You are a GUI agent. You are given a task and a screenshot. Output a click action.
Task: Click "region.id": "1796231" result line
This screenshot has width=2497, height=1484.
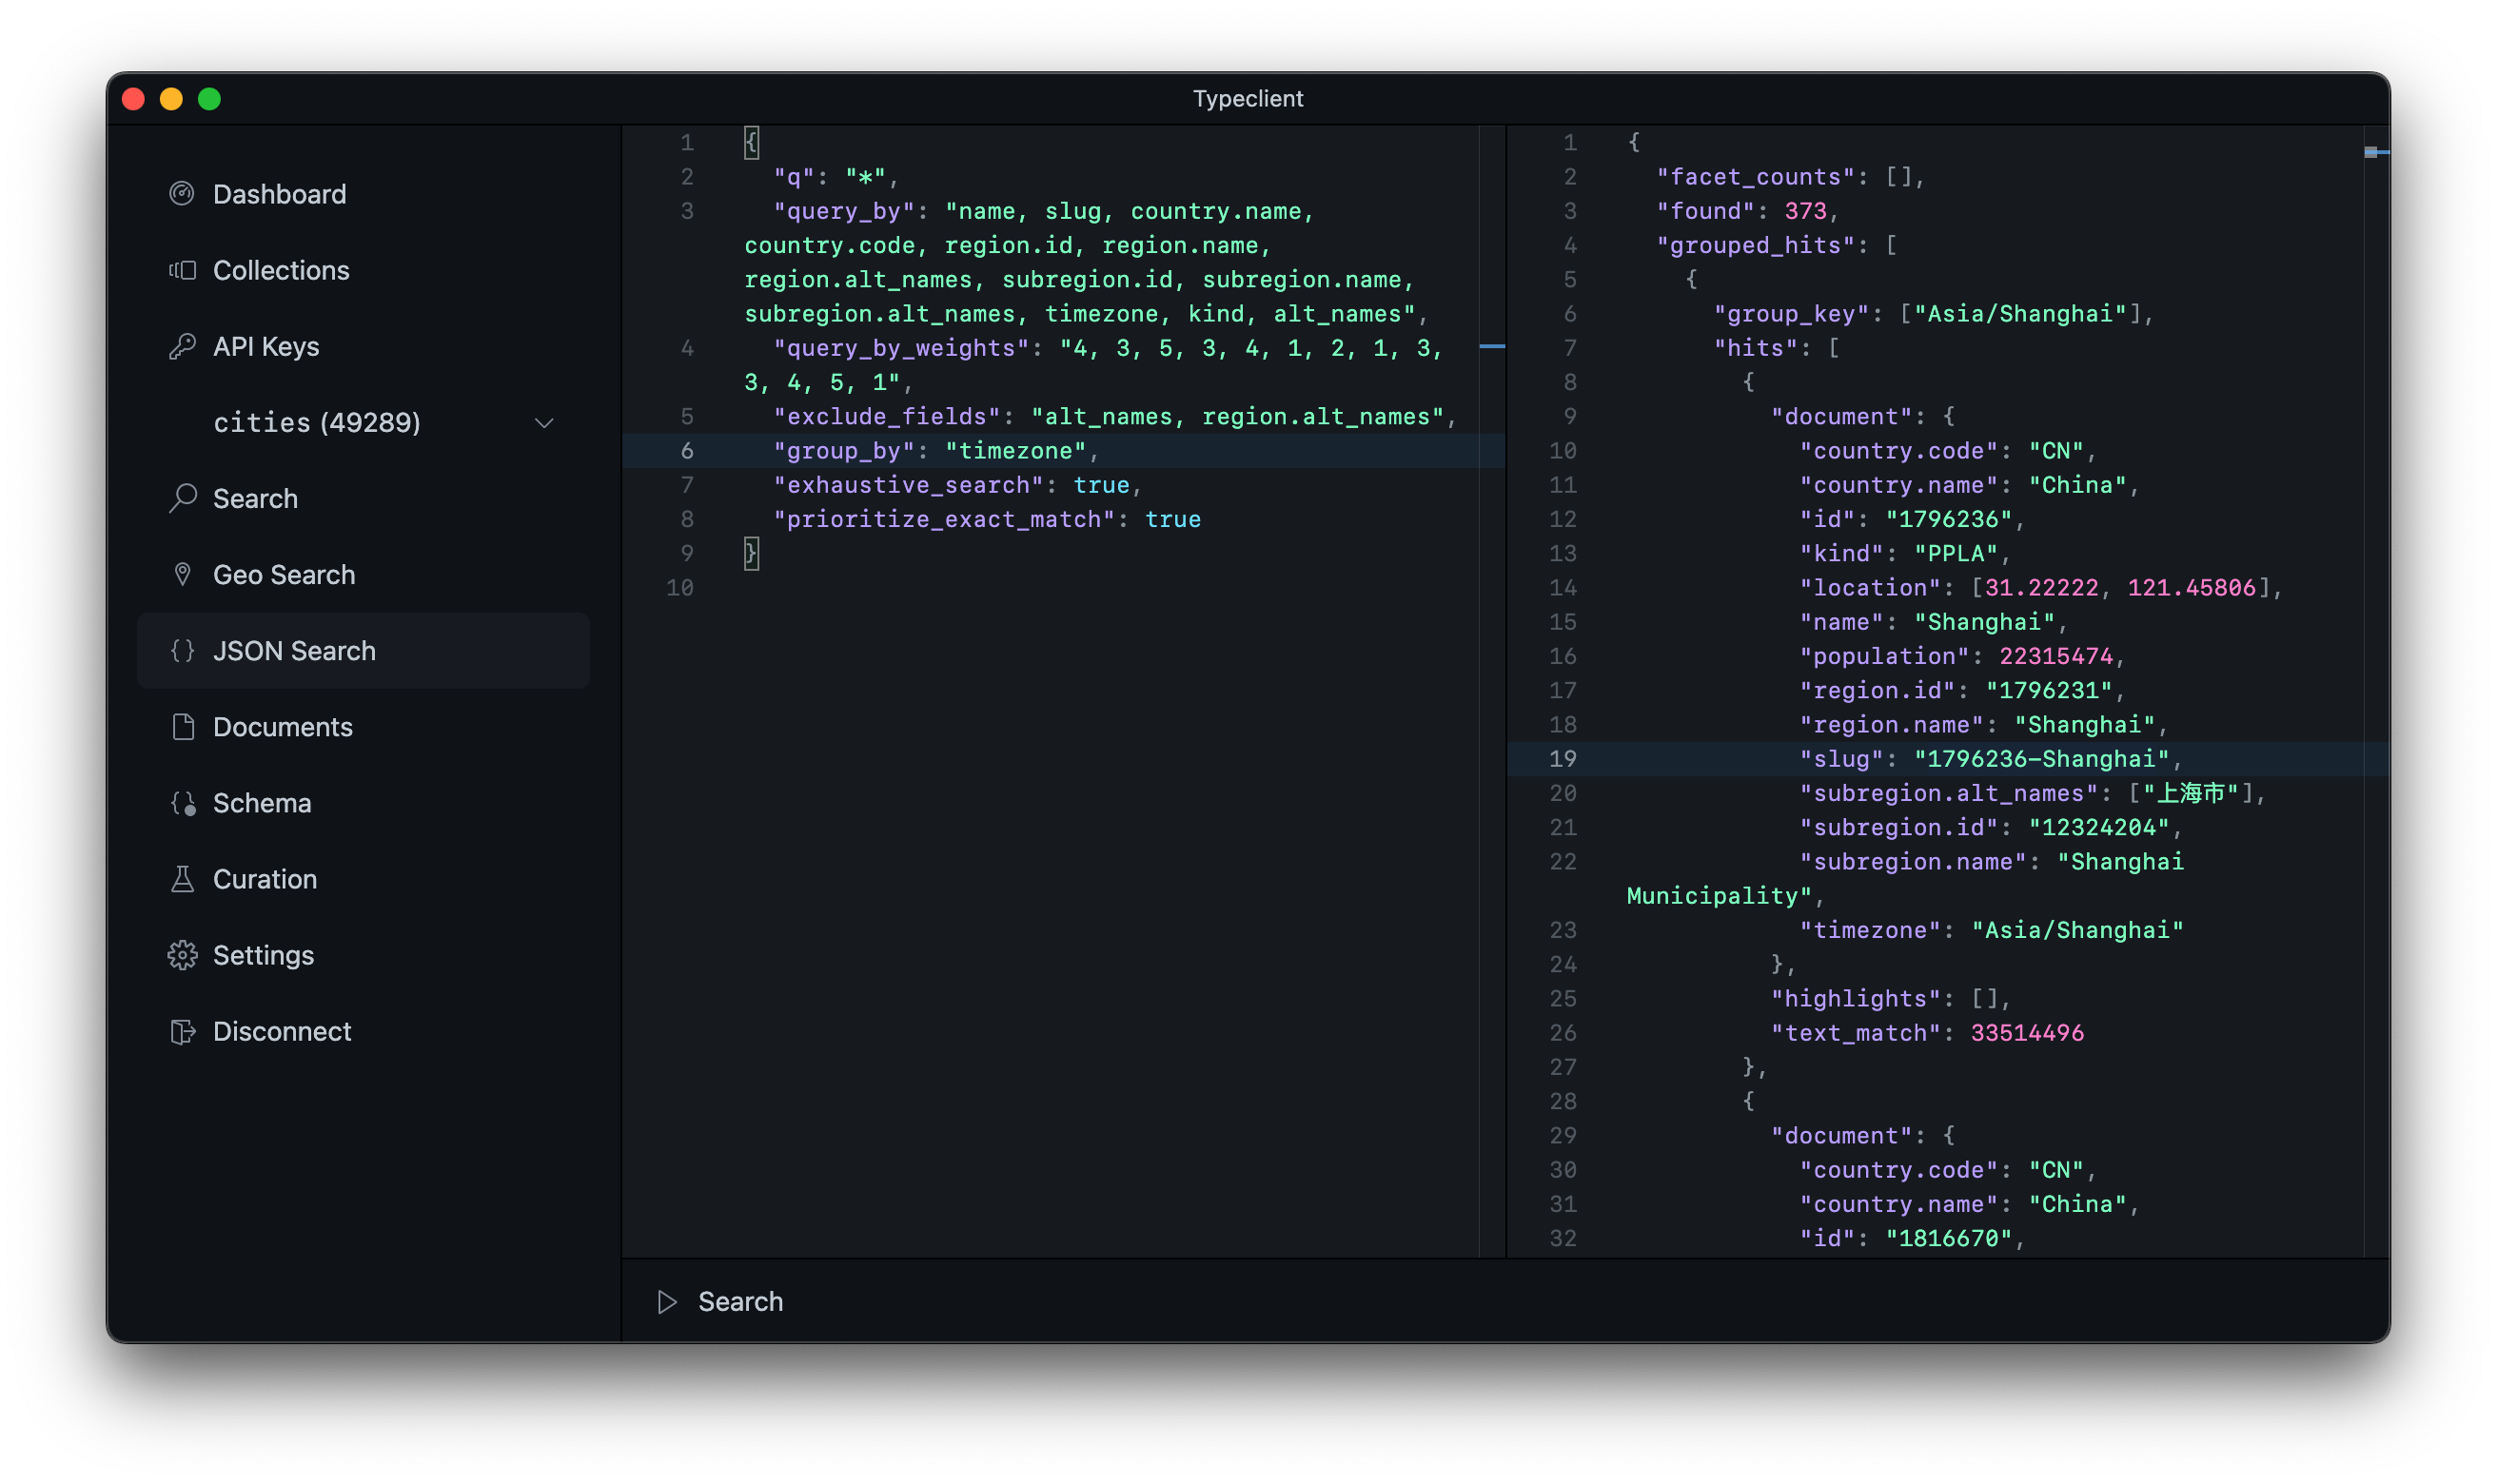point(1961,691)
